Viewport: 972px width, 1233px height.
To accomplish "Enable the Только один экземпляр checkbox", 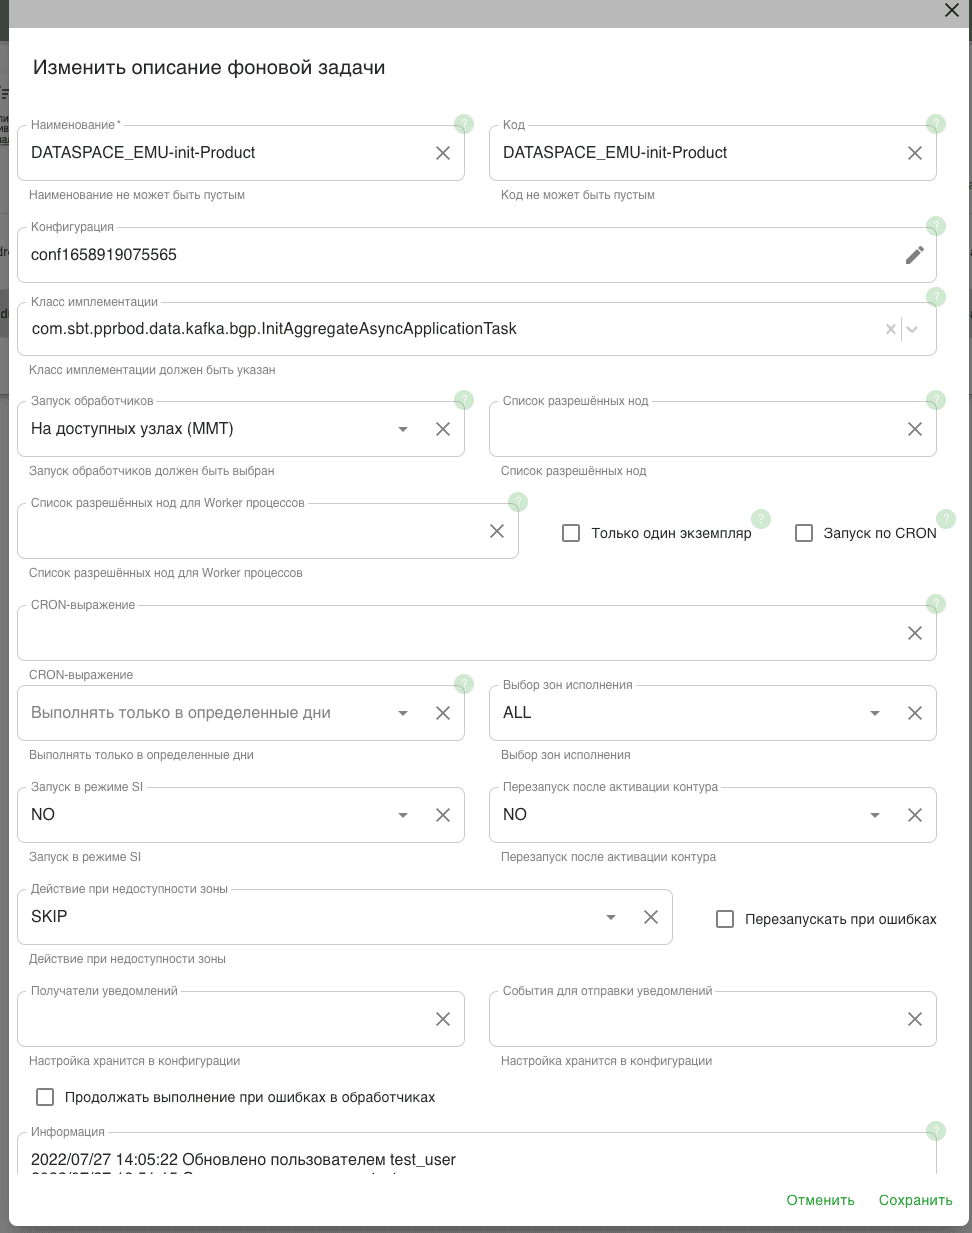I will click(x=571, y=533).
